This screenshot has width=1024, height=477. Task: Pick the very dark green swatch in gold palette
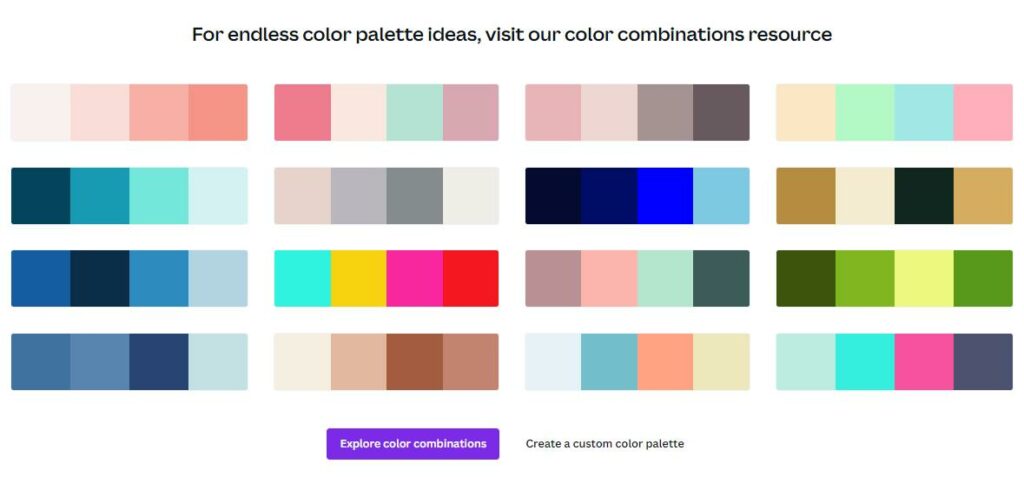click(924, 195)
